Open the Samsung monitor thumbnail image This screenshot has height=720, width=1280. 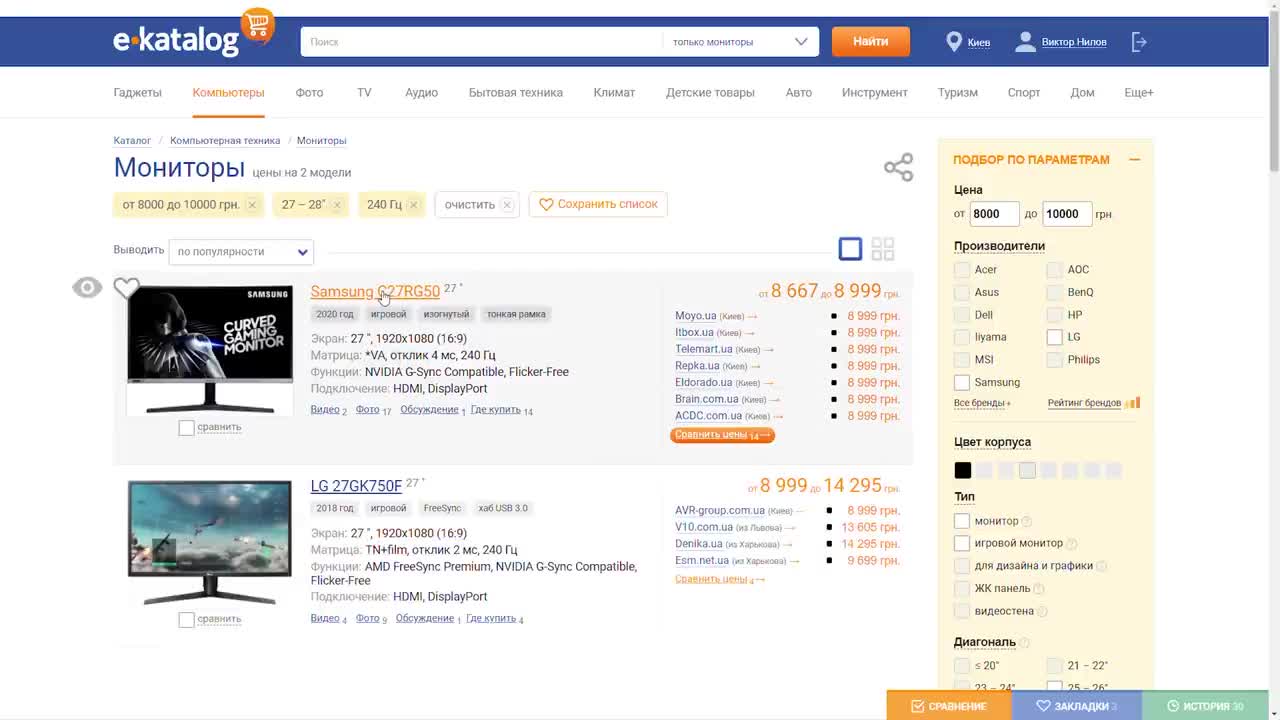pos(210,349)
